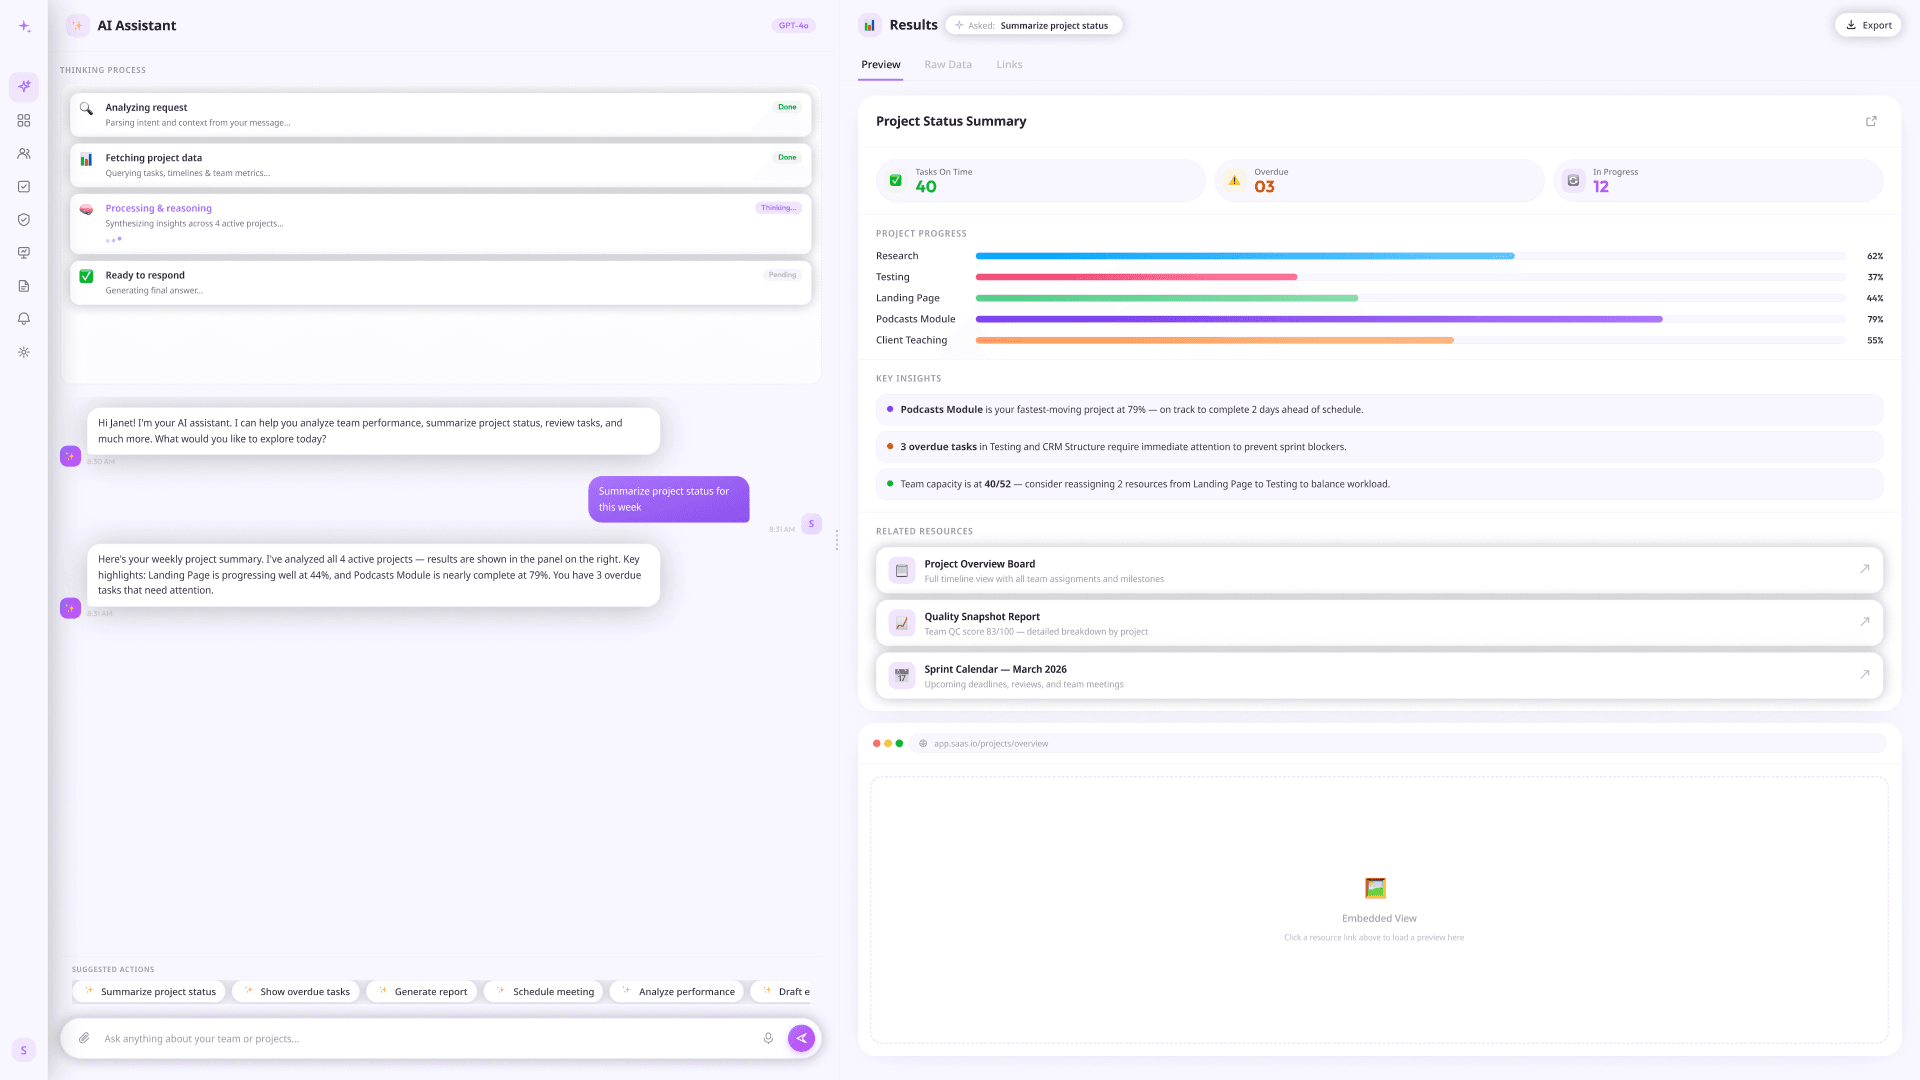Open the team members icon in sidebar
Viewport: 1920px width, 1080px height.
click(x=24, y=154)
